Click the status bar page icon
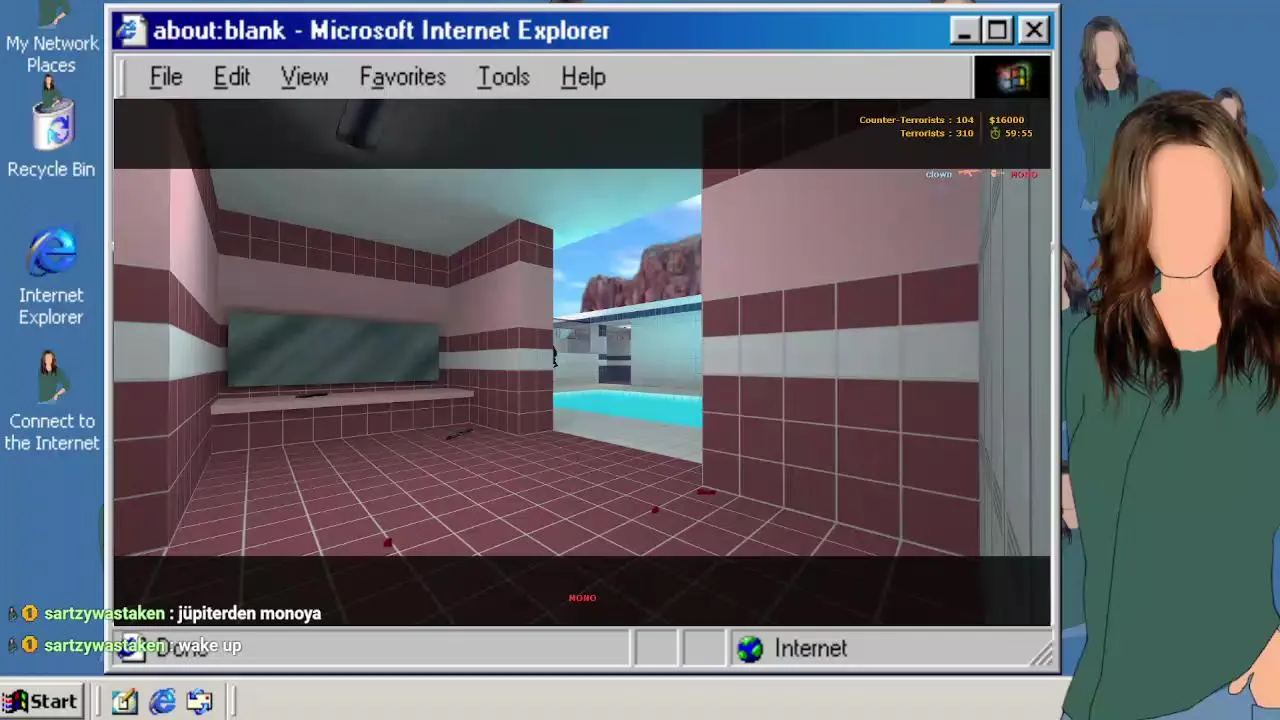This screenshot has height=720, width=1280. click(x=132, y=649)
